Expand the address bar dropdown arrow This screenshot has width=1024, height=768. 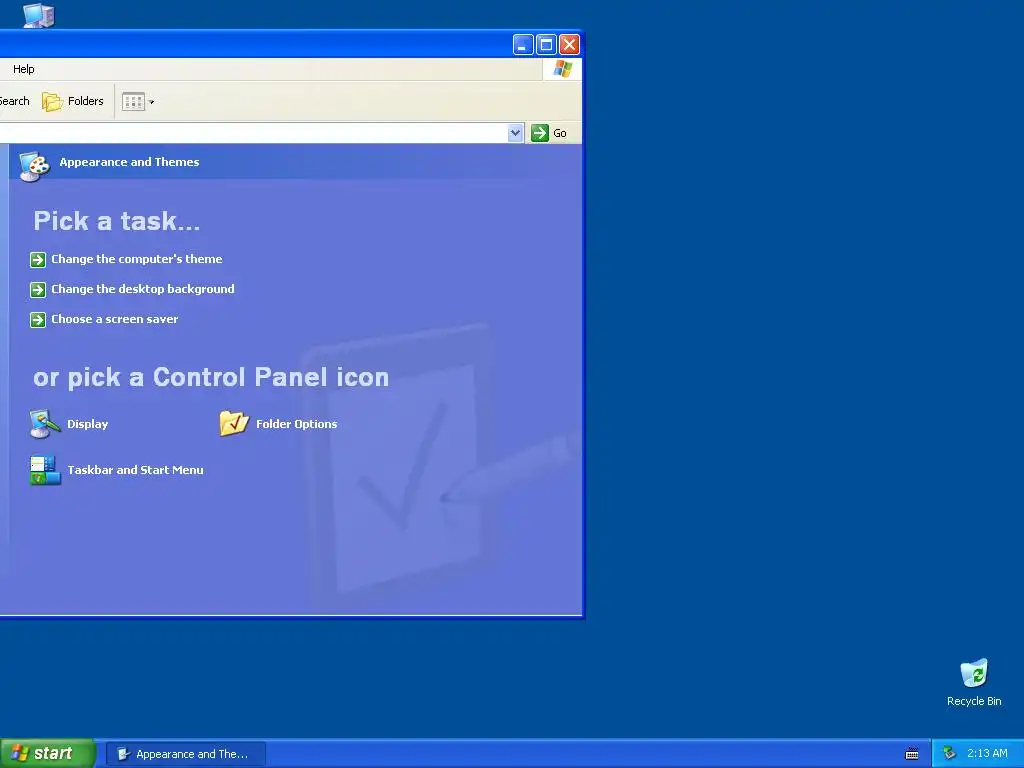(515, 133)
